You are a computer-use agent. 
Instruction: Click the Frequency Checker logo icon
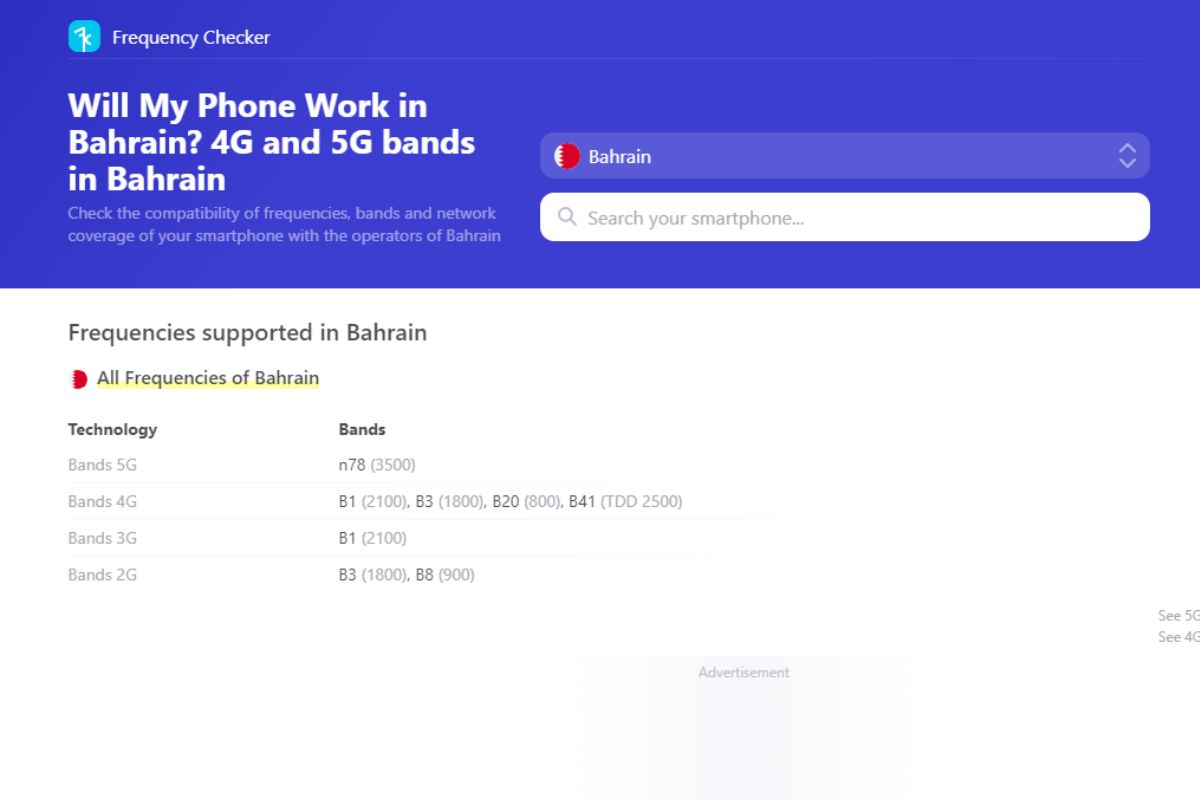click(84, 37)
